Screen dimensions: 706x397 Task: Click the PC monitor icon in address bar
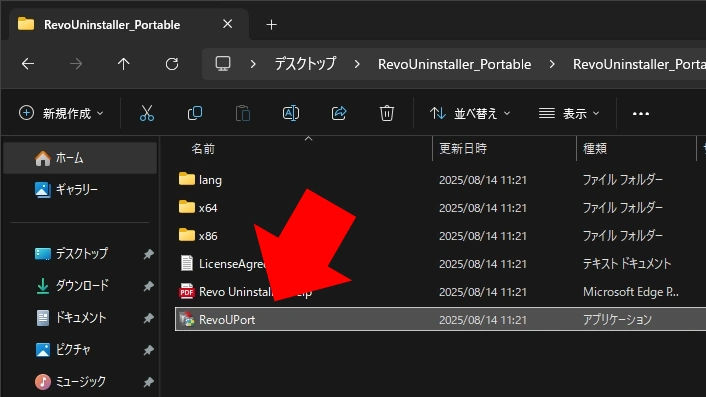click(x=223, y=63)
